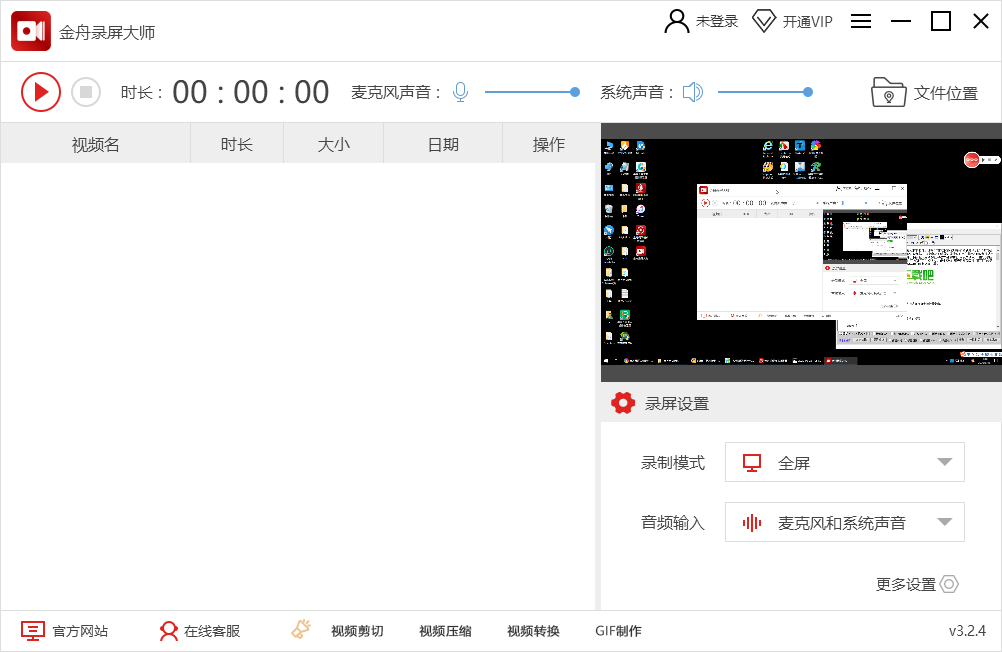Open the 开通VIP link
The width and height of the screenshot is (1002, 652).
tap(808, 22)
